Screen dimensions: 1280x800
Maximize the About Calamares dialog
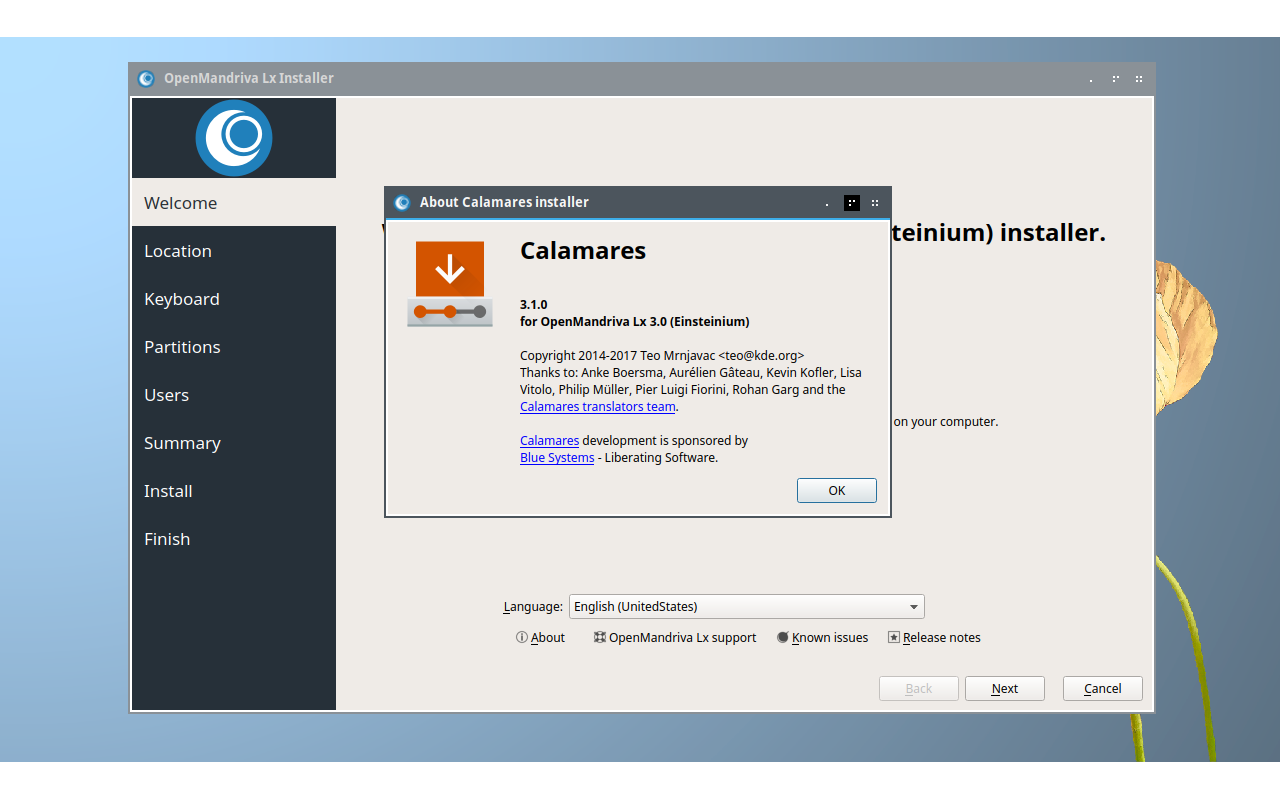(x=851, y=203)
